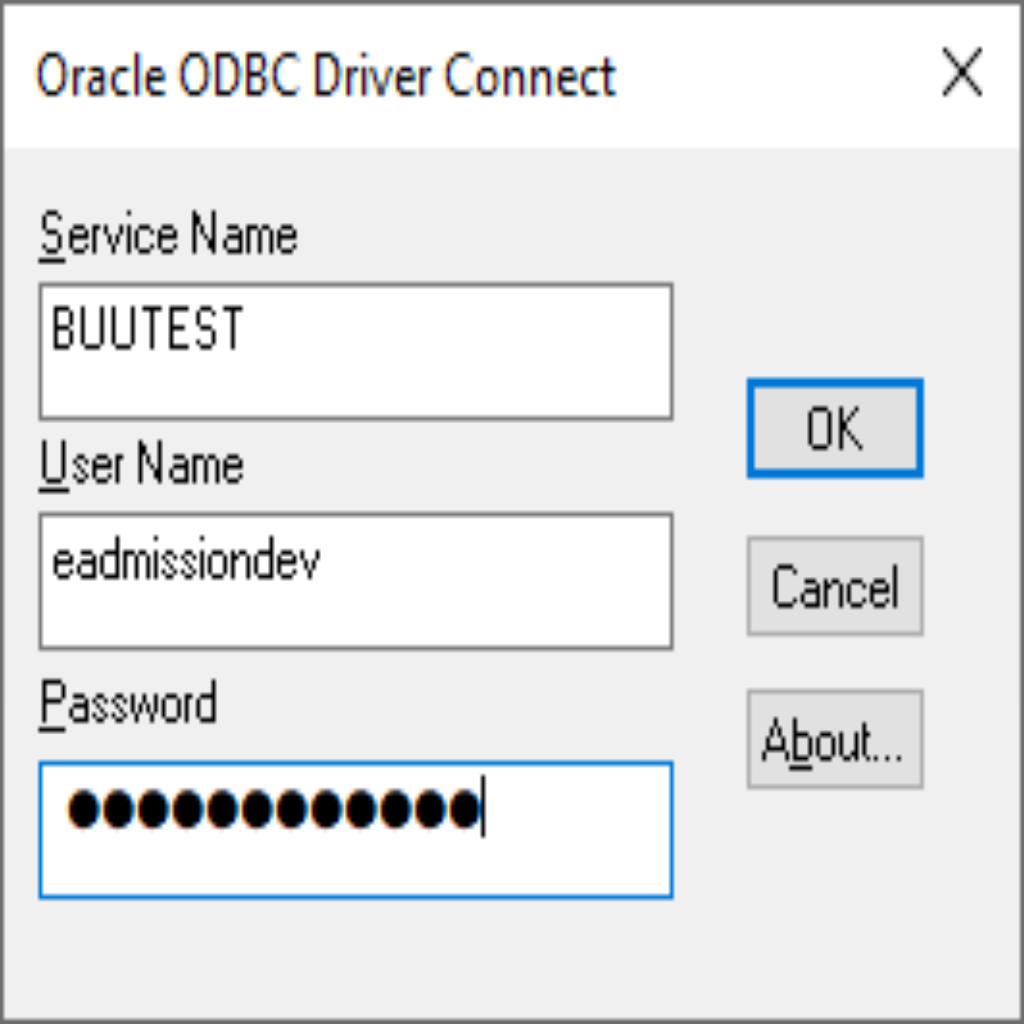Place cursor after the last password dot
This screenshot has height=1024, width=1024.
coord(483,809)
